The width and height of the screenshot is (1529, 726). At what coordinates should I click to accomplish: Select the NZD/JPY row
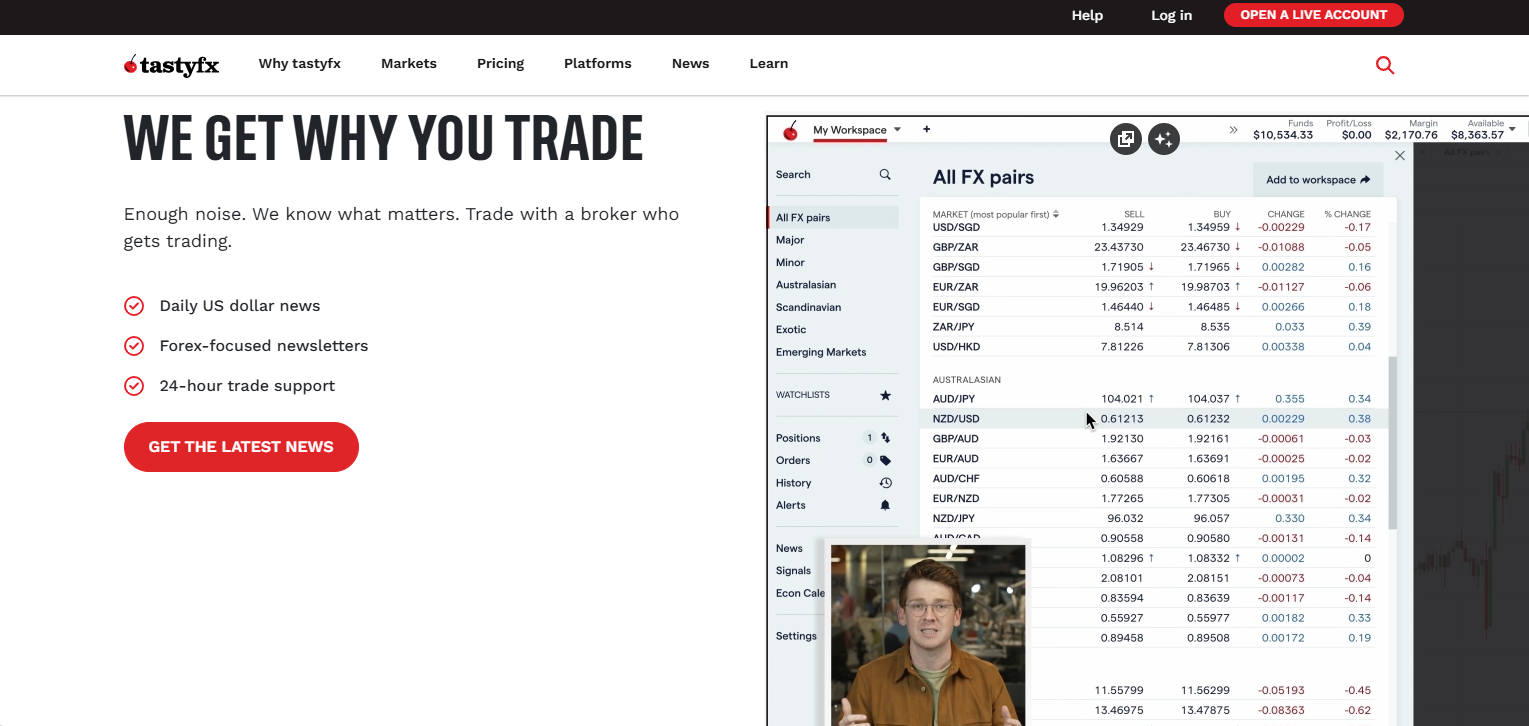click(1152, 519)
